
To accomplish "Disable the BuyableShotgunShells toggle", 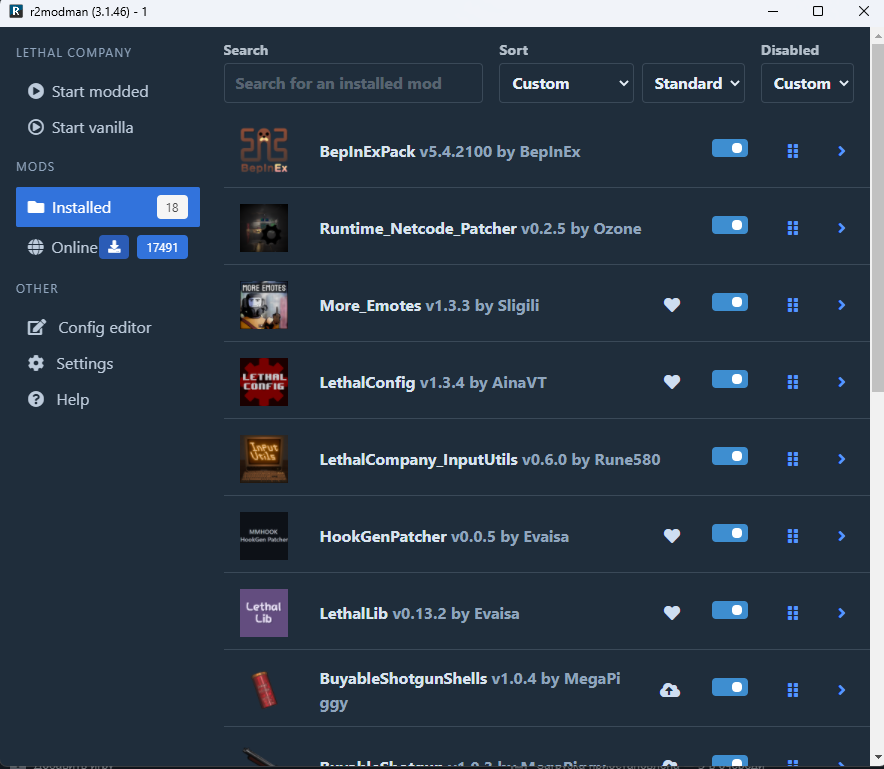I will [x=730, y=687].
